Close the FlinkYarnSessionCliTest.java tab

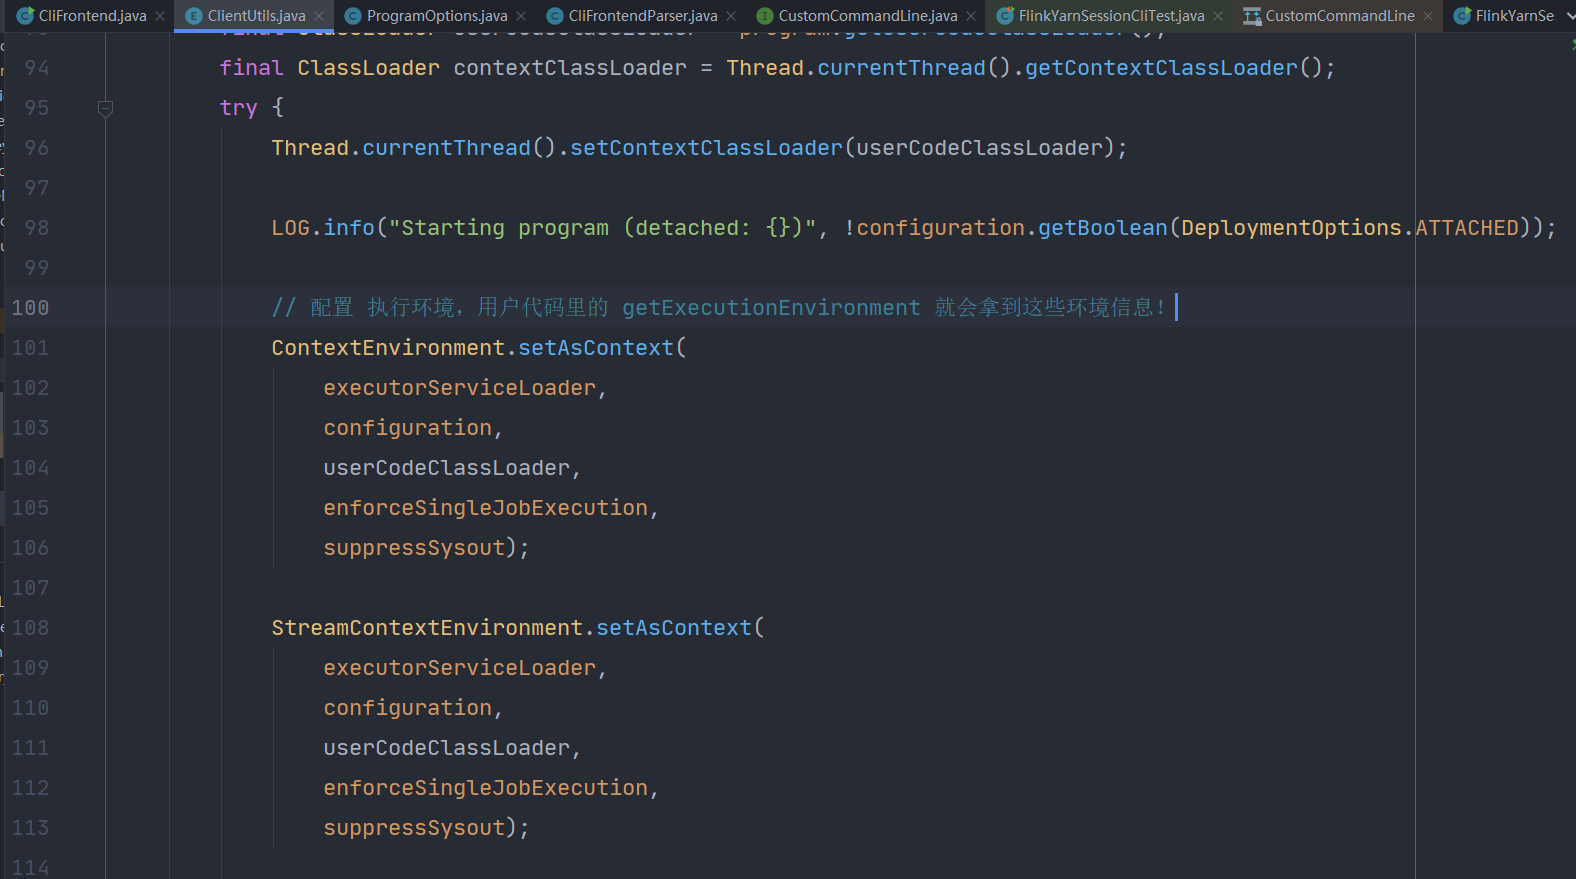[1218, 16]
